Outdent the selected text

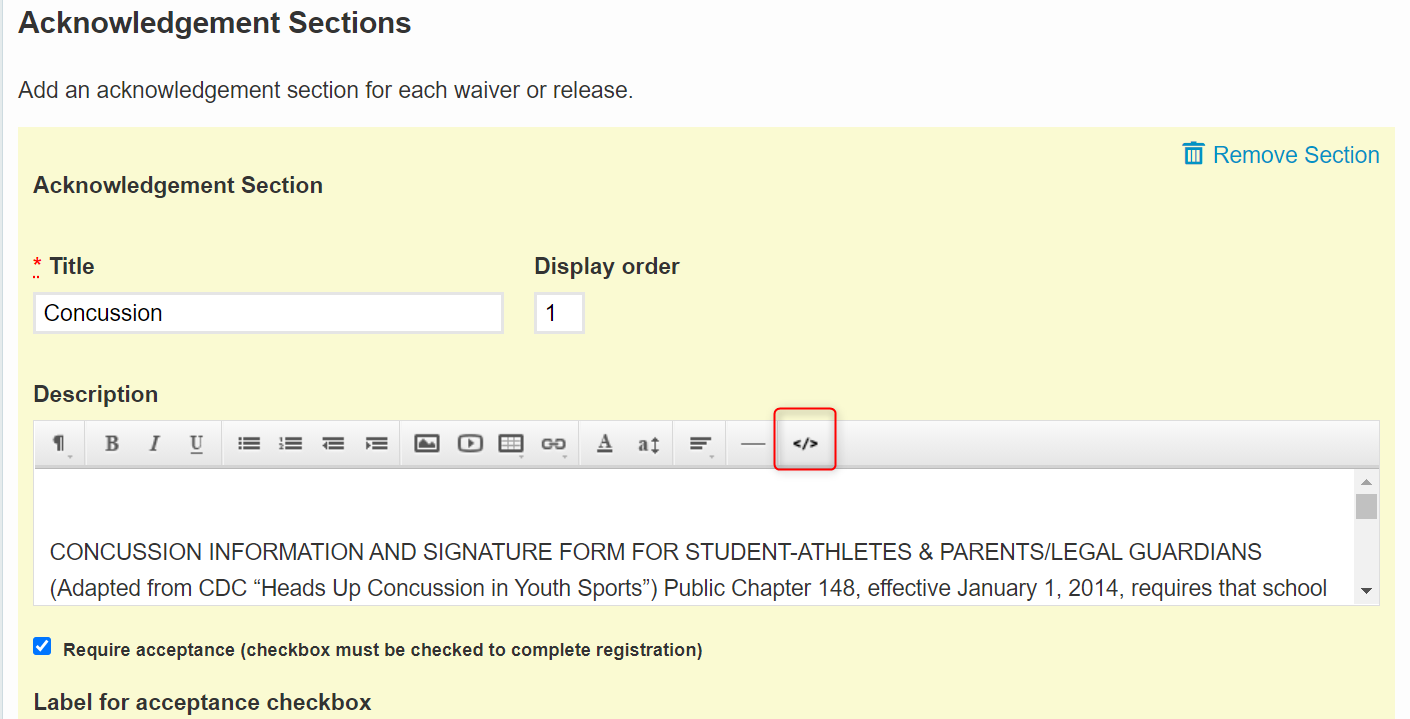coord(333,444)
